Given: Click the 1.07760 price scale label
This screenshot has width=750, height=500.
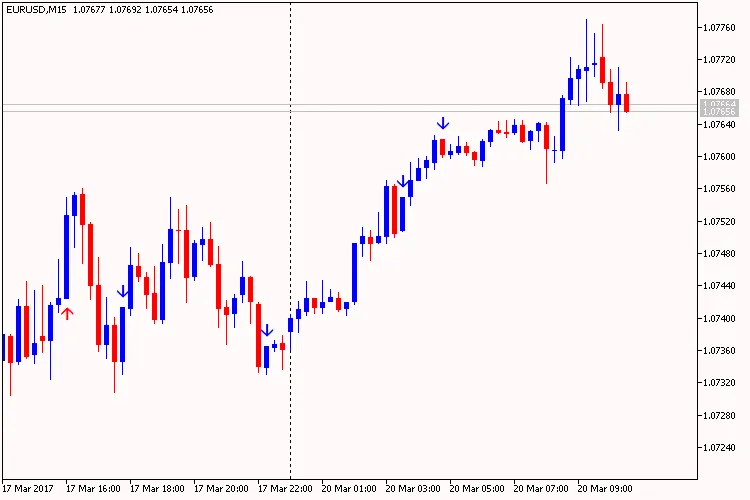Looking at the screenshot, I should coord(720,28).
